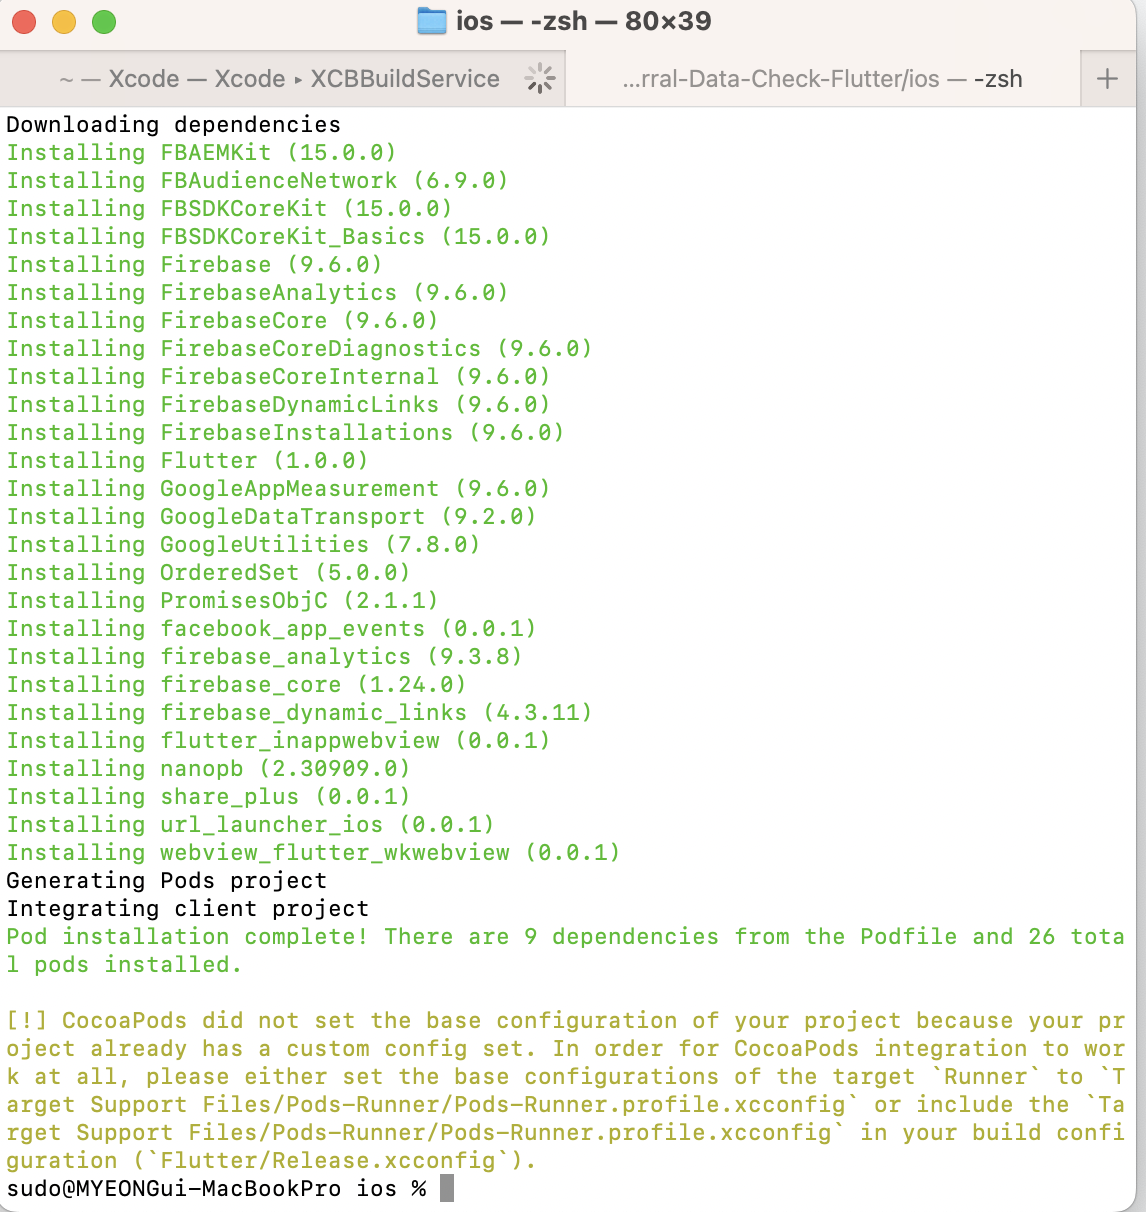Click 'Installing firebase_core (1.24.0)' line
This screenshot has width=1146, height=1212.
point(237,685)
